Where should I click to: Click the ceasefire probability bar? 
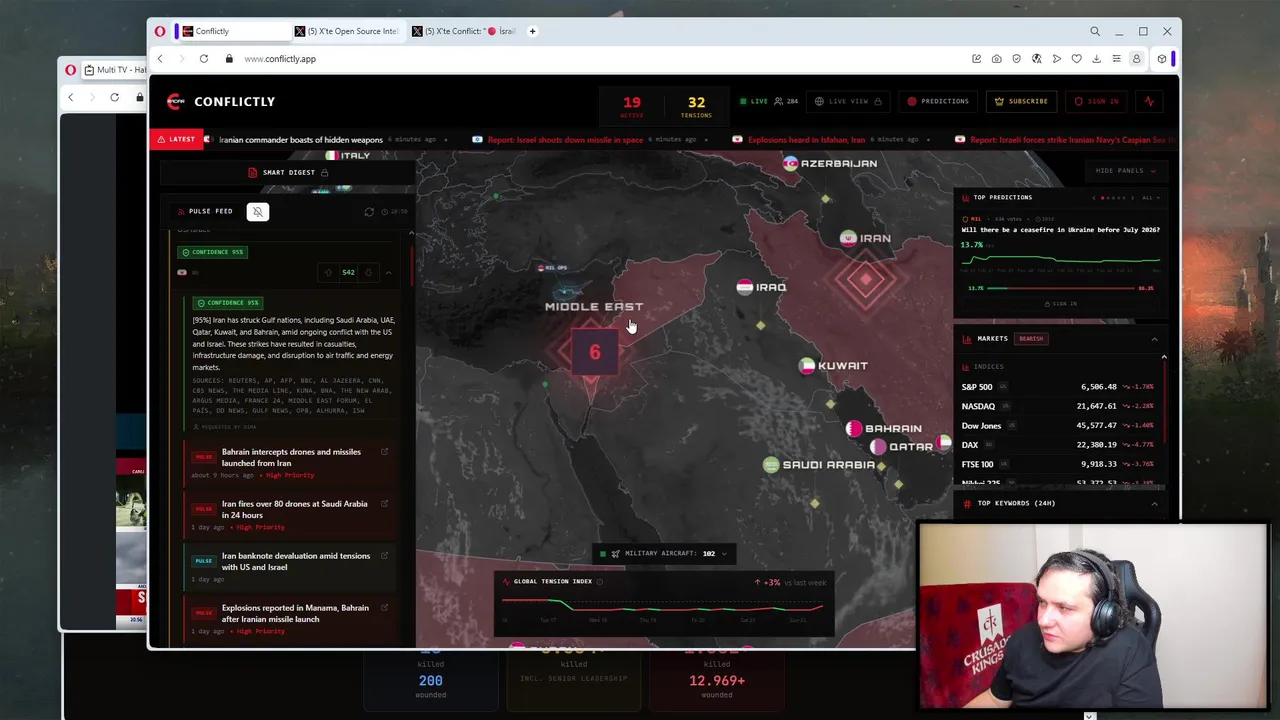pyautogui.click(x=1061, y=288)
